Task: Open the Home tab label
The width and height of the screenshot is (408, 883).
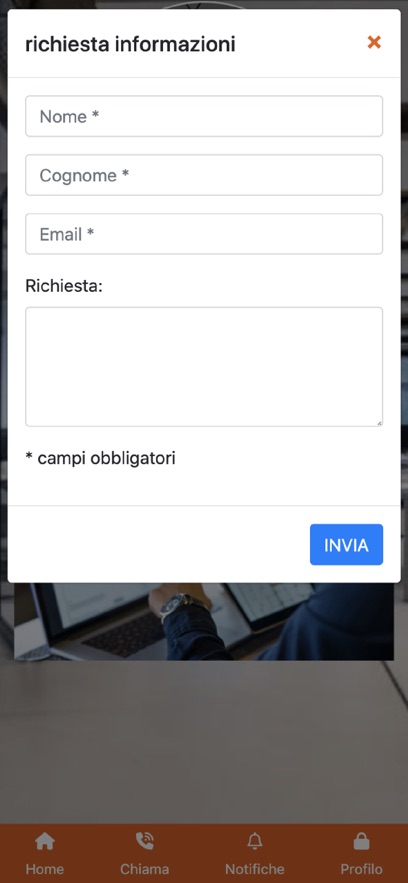Action: (45, 868)
